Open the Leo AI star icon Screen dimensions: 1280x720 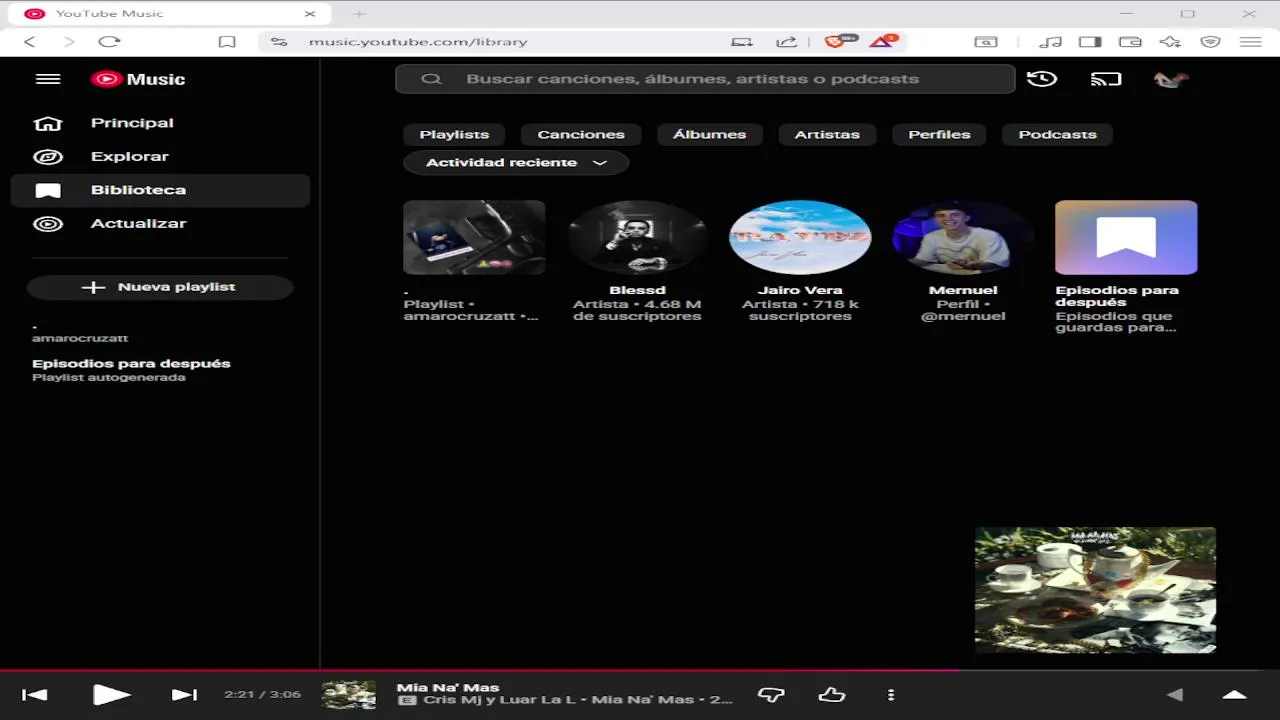point(1170,42)
